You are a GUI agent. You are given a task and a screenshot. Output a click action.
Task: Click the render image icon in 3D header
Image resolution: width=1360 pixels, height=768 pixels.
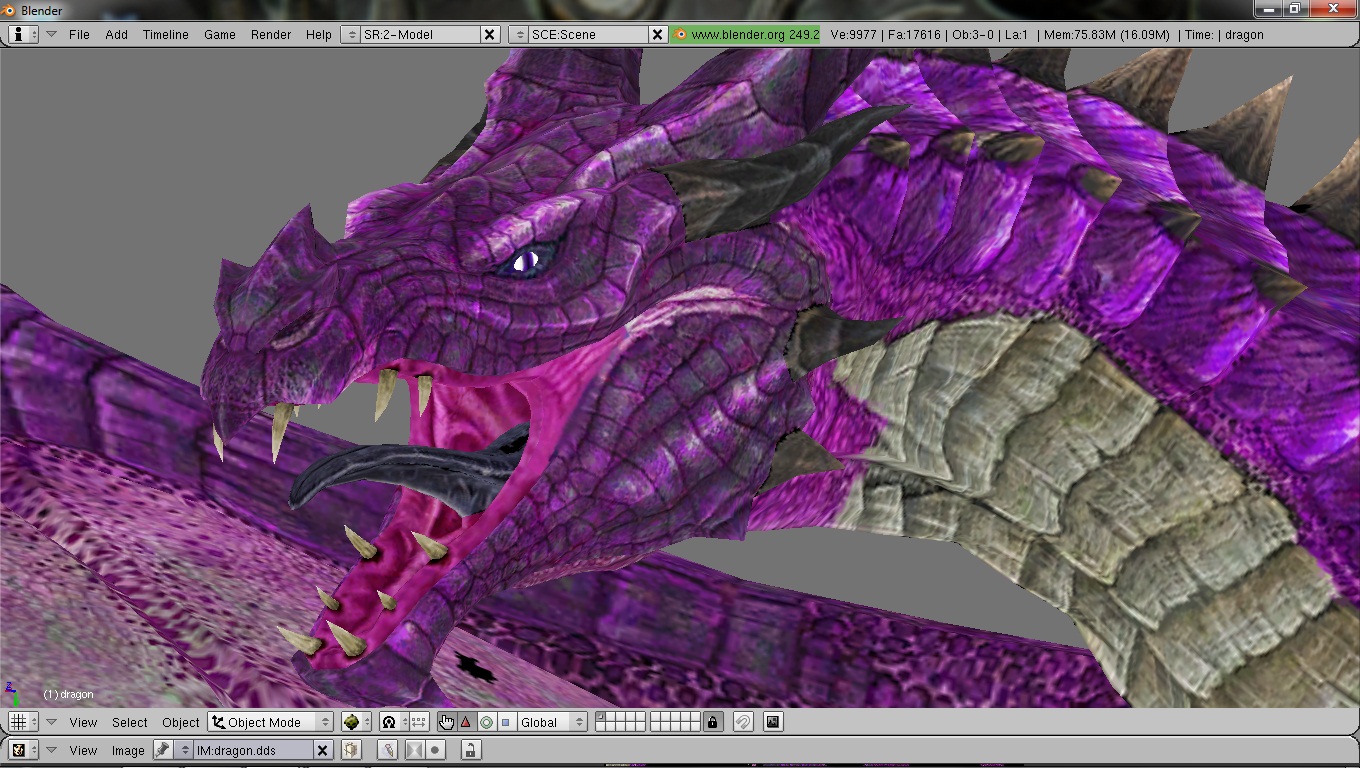click(773, 722)
